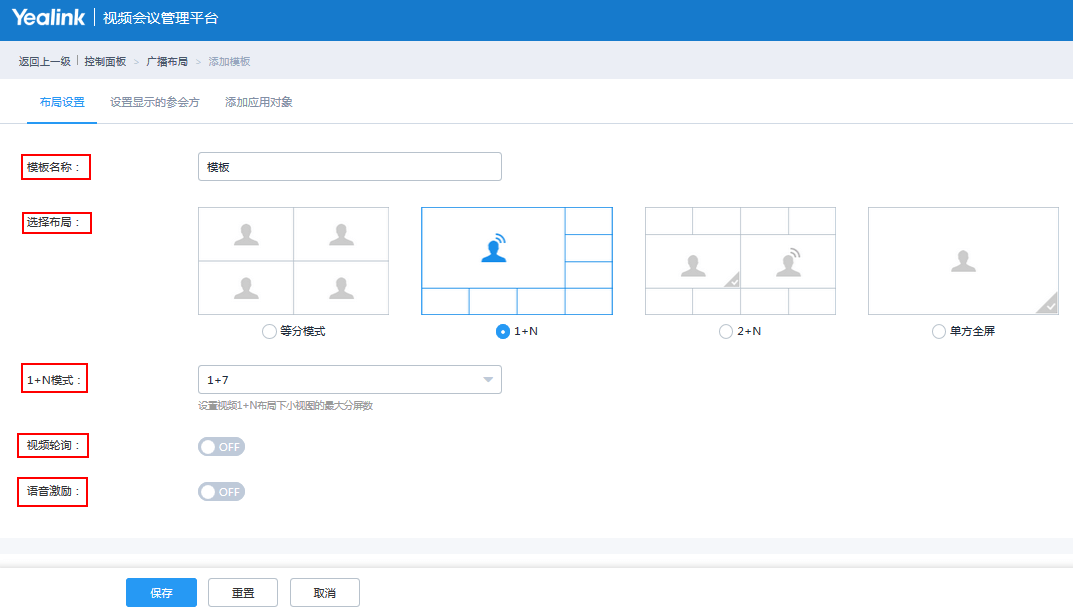The image size is (1073, 607).
Task: Choose the 1+N radio button
Action: pos(503,331)
